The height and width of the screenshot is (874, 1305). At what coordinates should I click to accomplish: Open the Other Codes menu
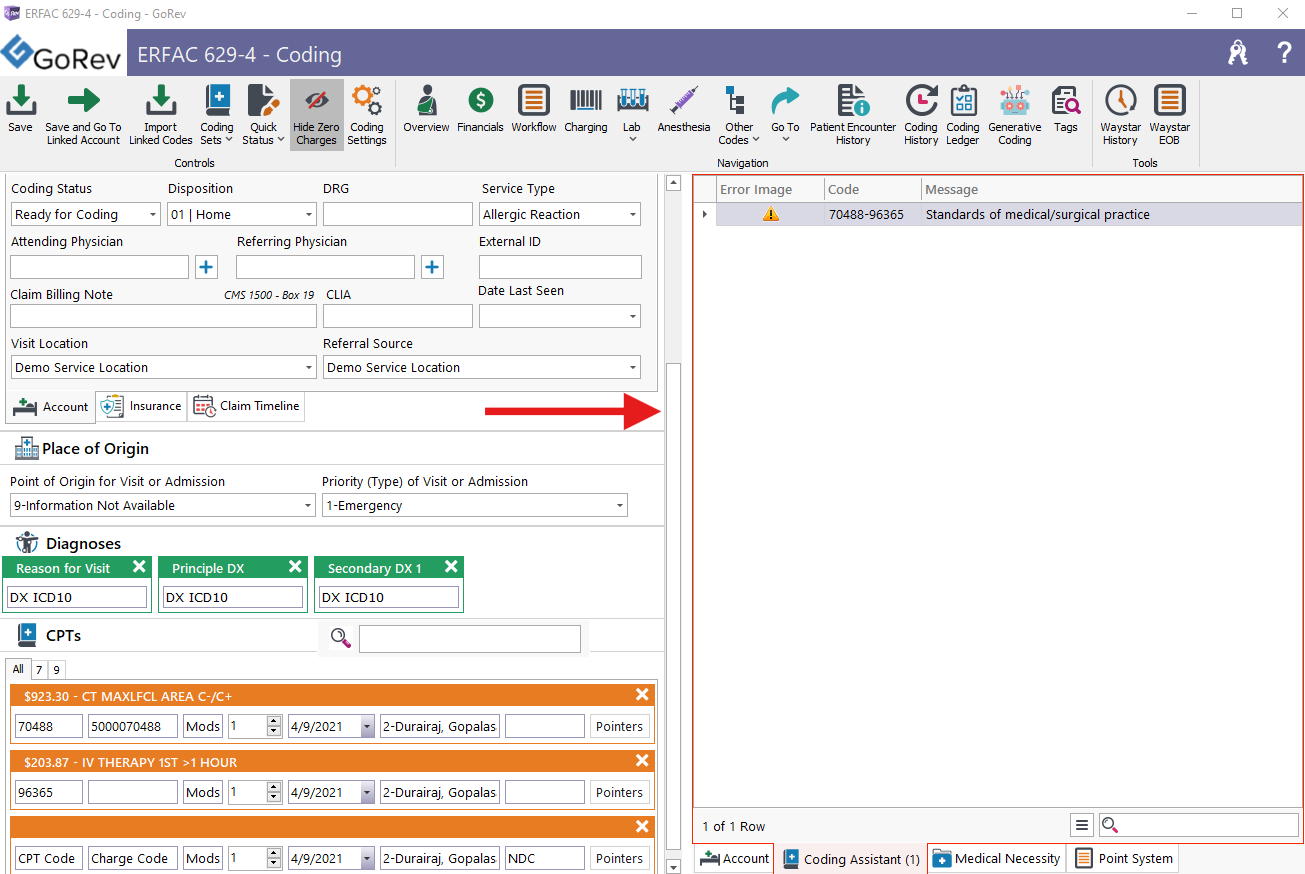[x=739, y=115]
